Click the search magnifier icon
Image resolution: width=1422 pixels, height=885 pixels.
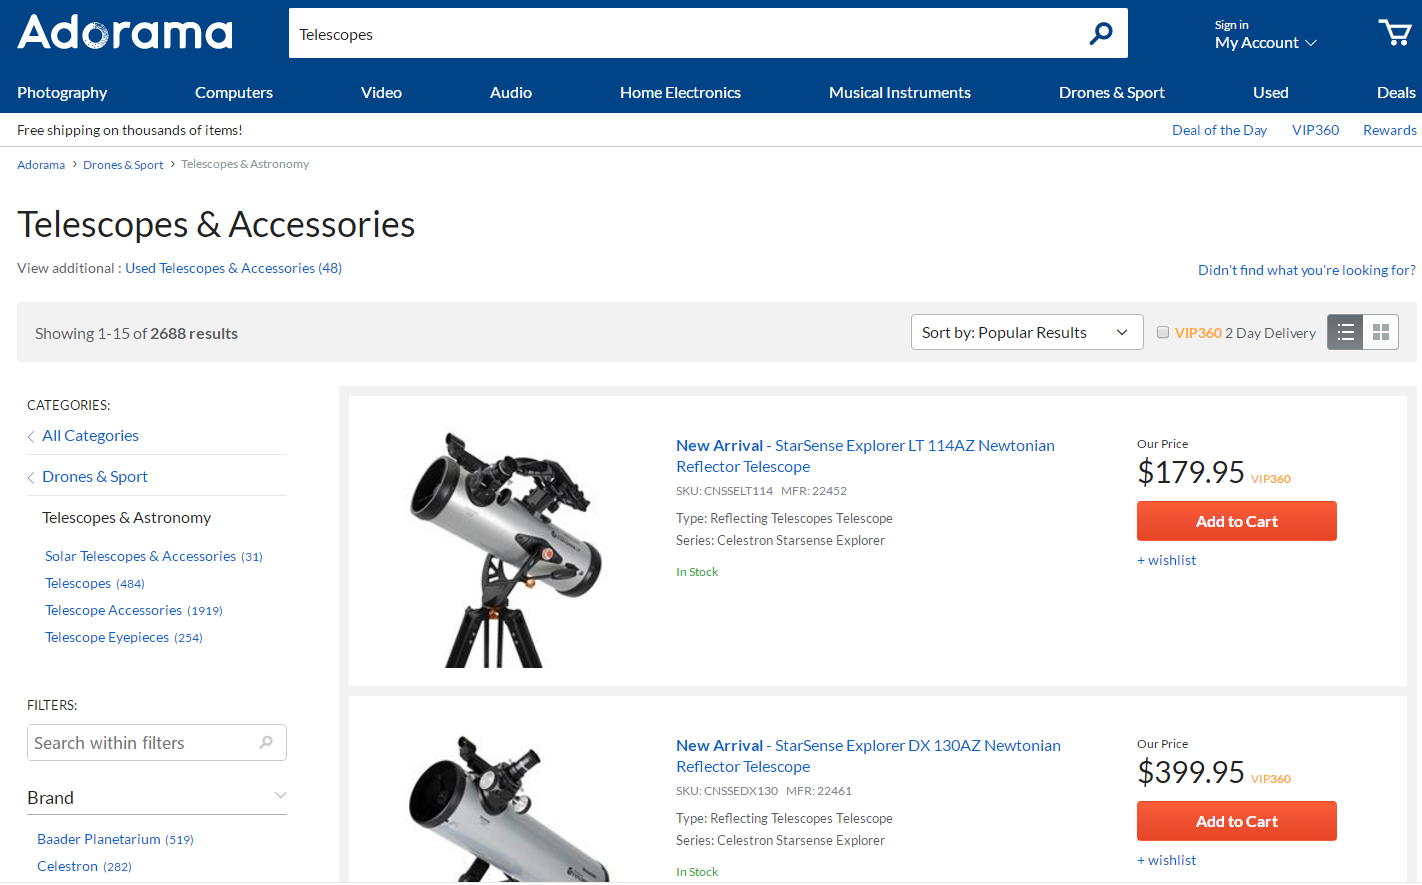(x=1101, y=34)
